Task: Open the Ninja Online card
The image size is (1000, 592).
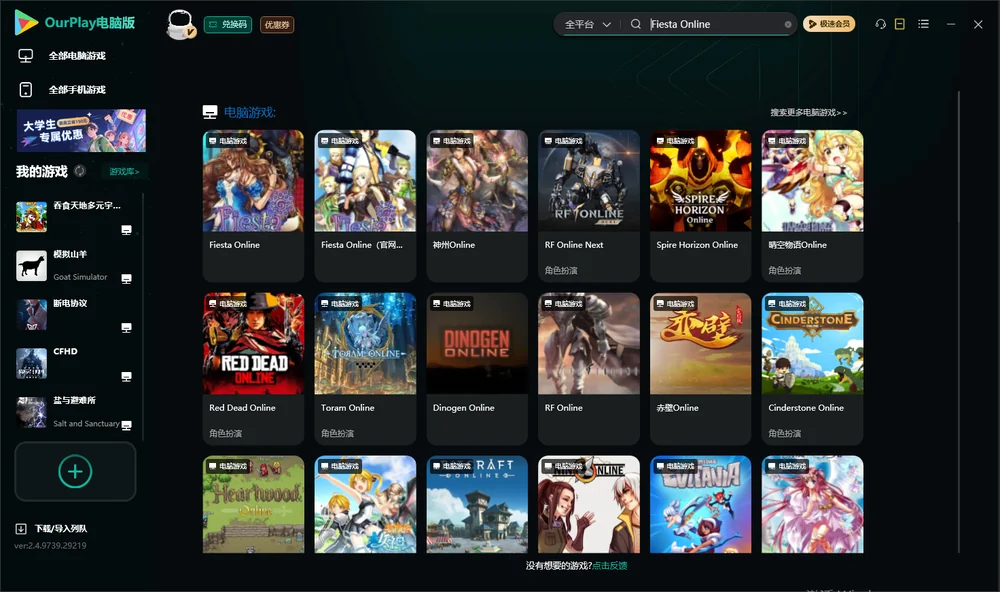Action: (x=589, y=504)
